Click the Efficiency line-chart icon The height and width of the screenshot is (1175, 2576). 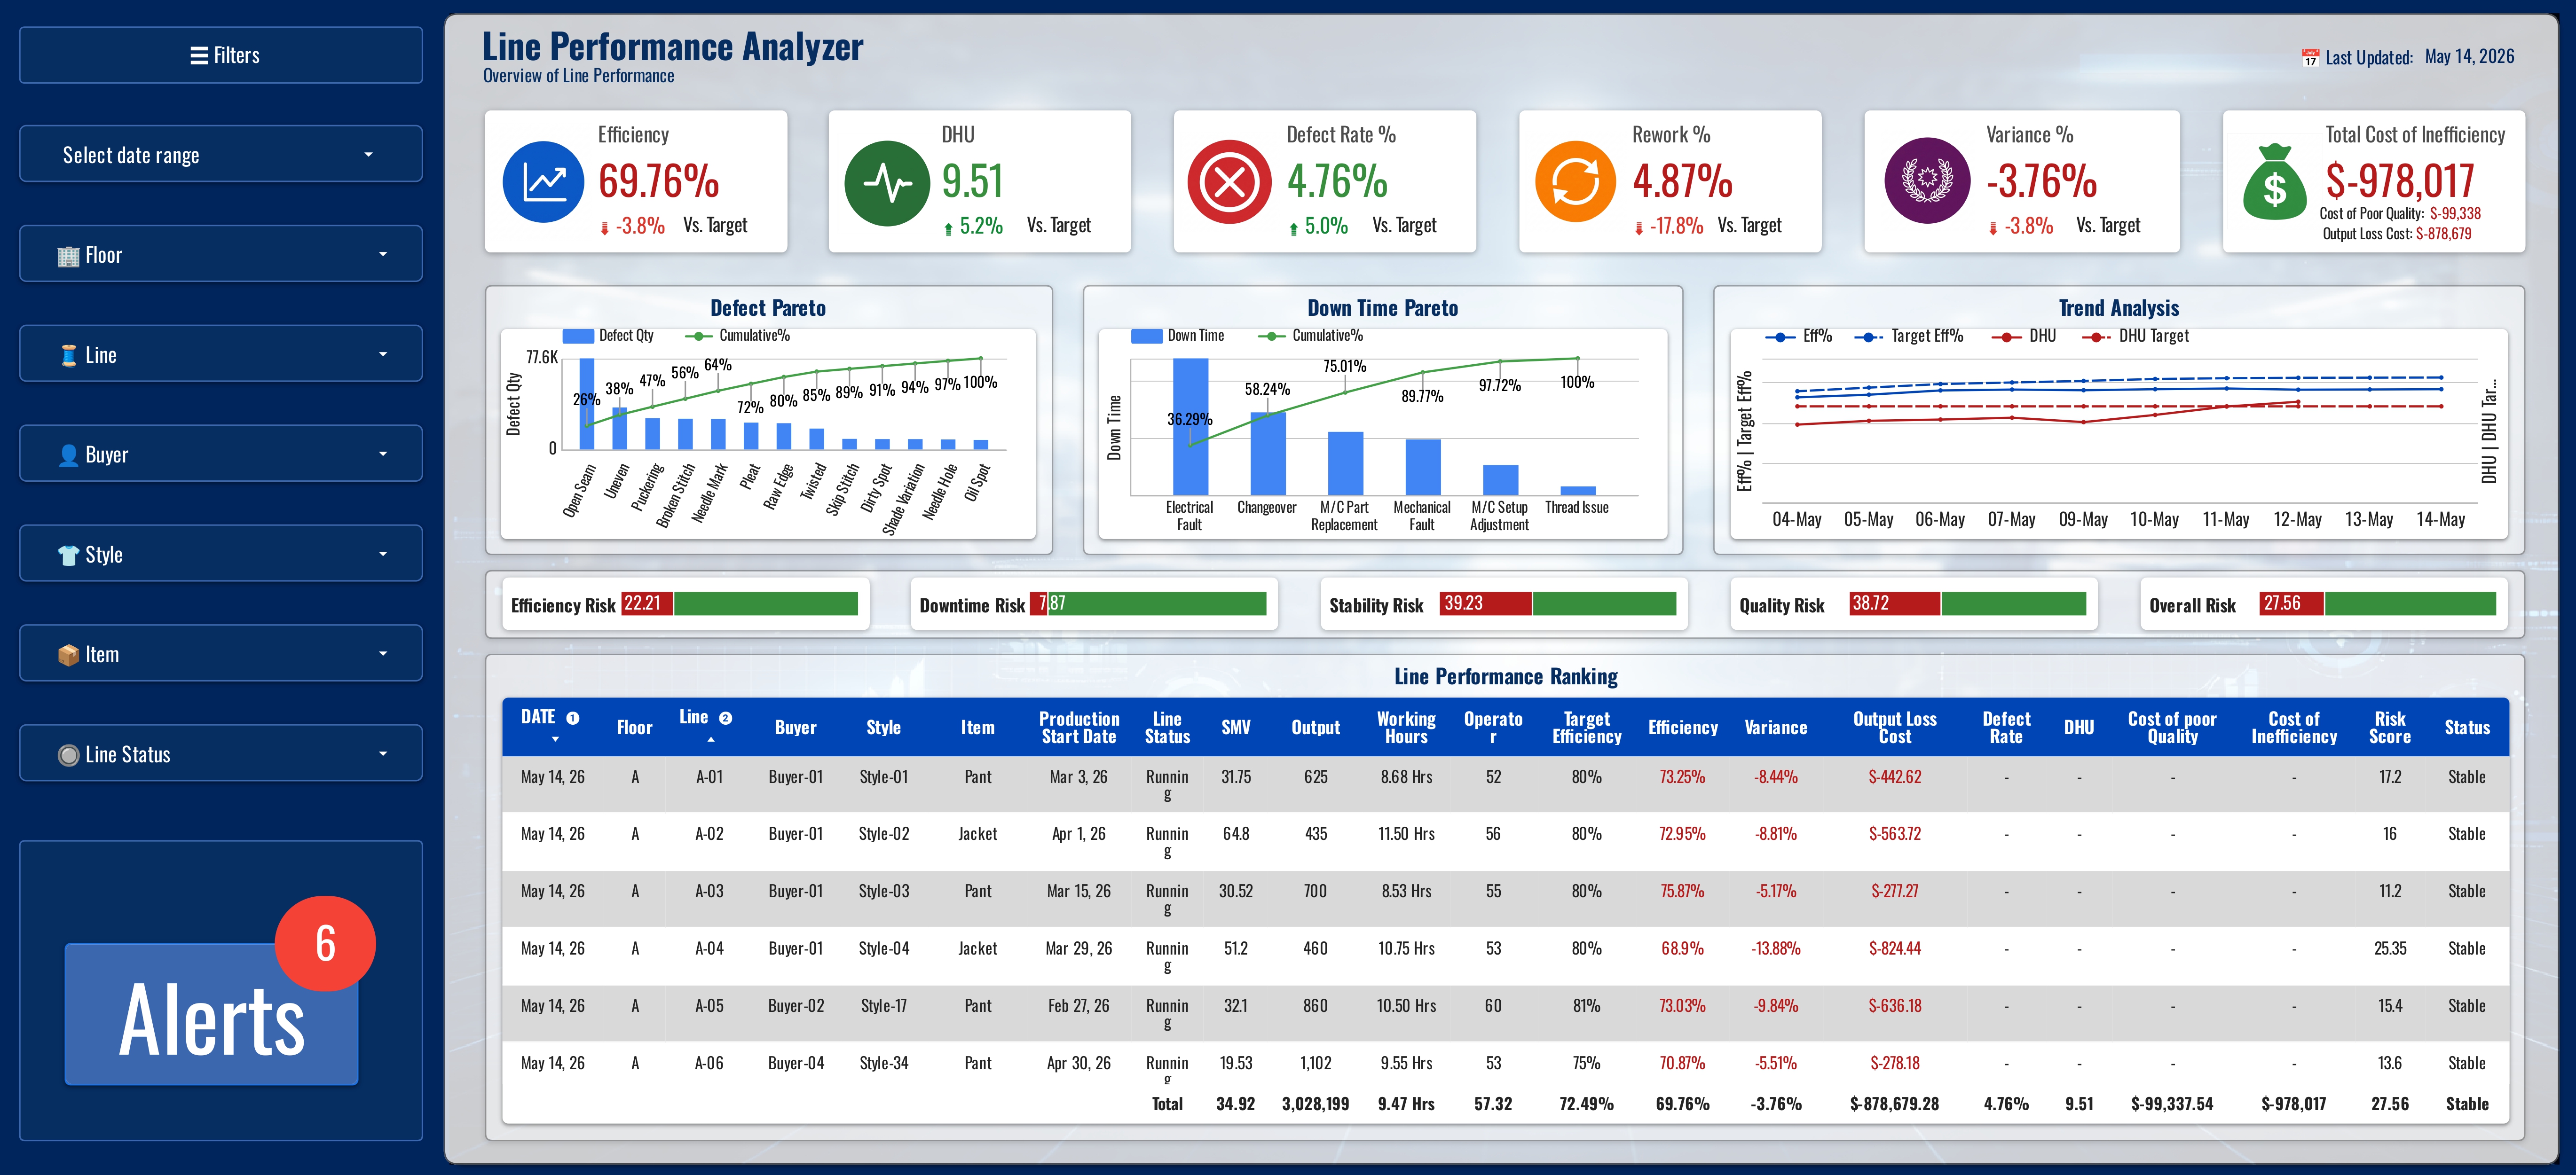[x=543, y=182]
